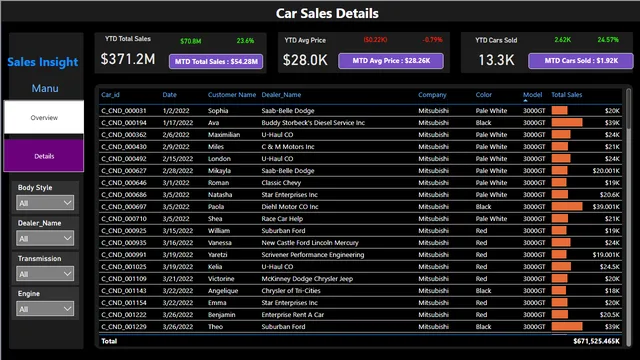Sort by Model column header
The height and width of the screenshot is (360, 640).
(533, 95)
